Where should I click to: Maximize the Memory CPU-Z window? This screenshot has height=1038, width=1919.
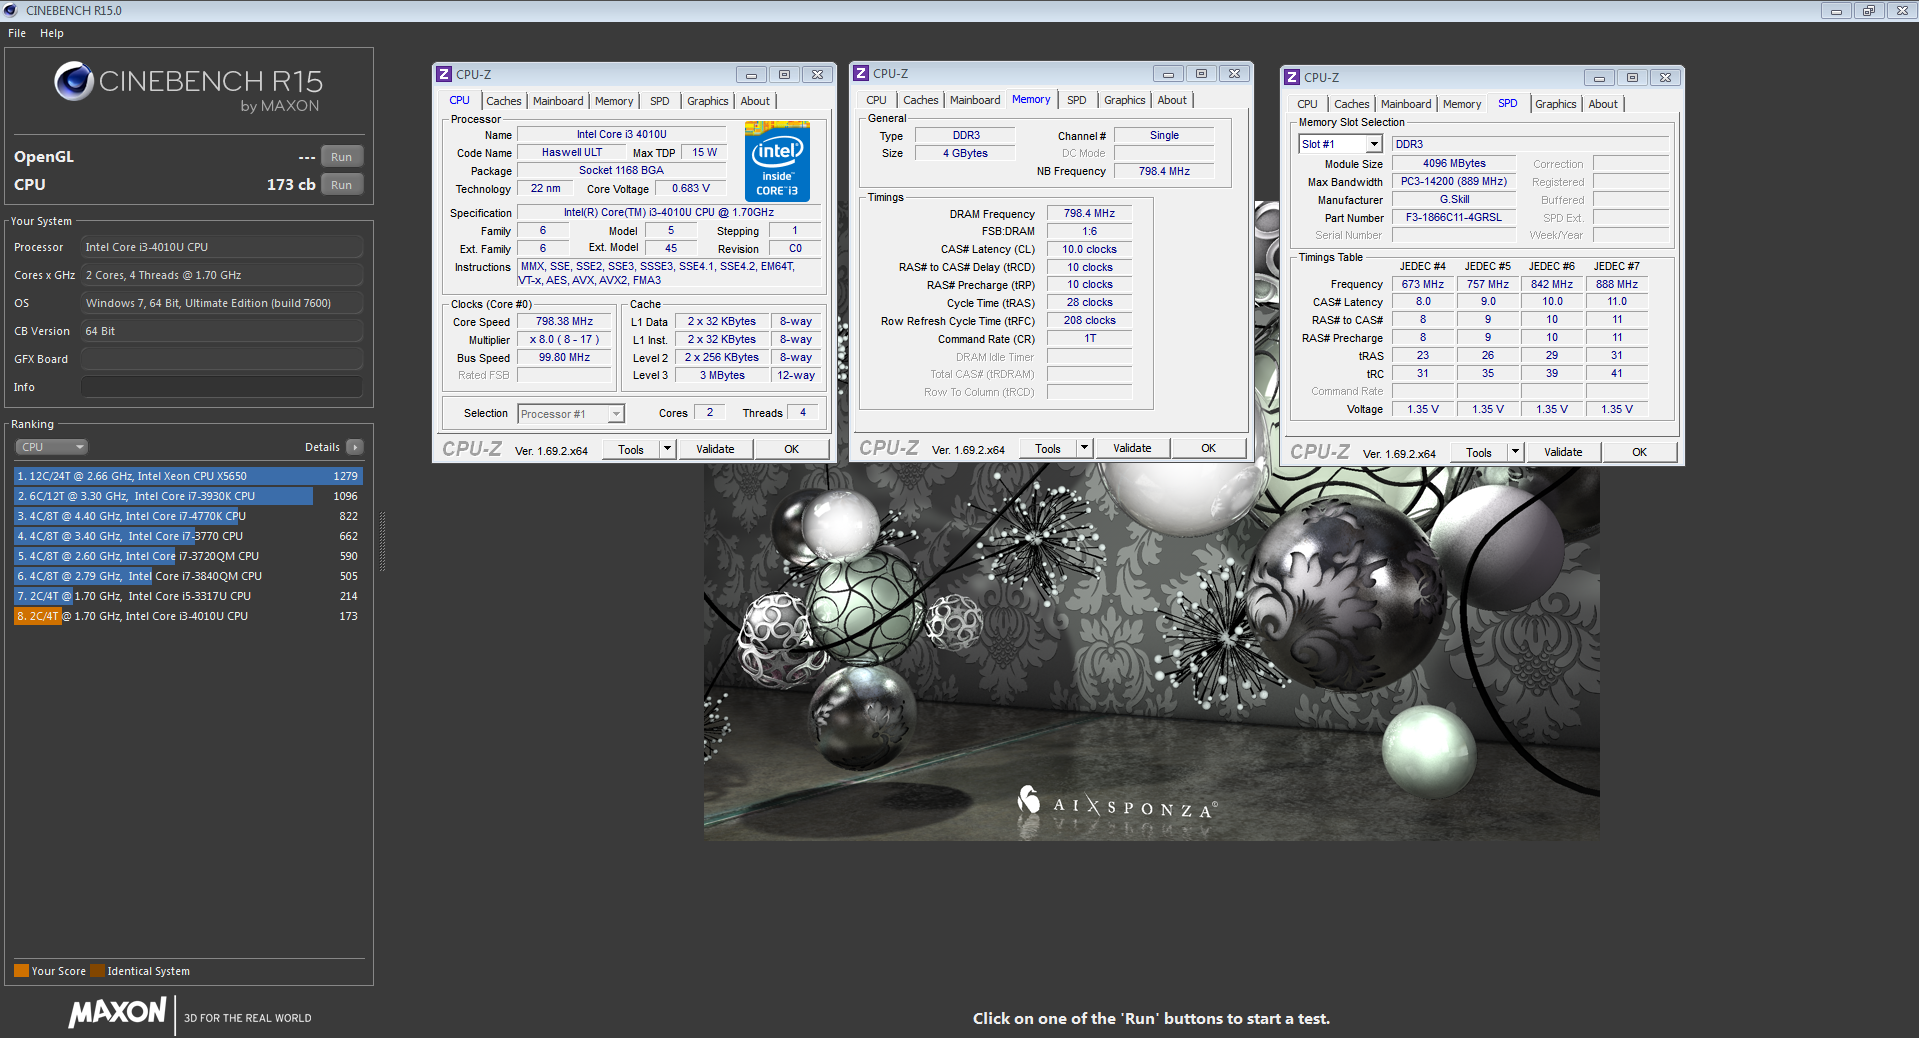coord(1201,73)
